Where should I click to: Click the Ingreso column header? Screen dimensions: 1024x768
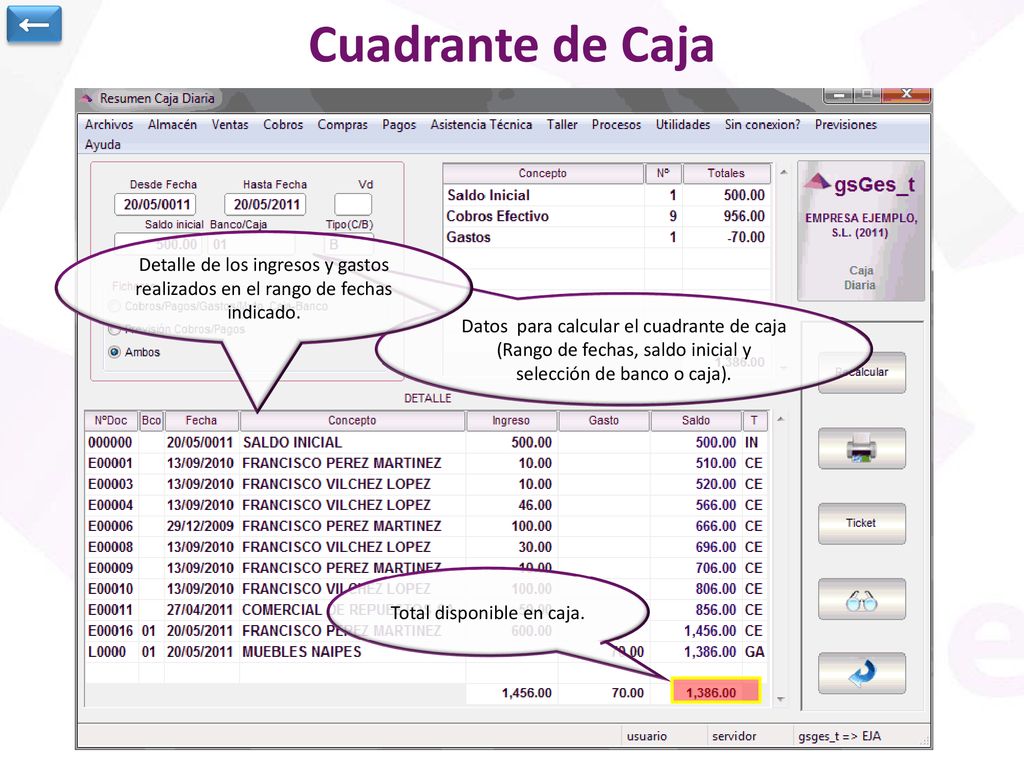click(x=511, y=421)
